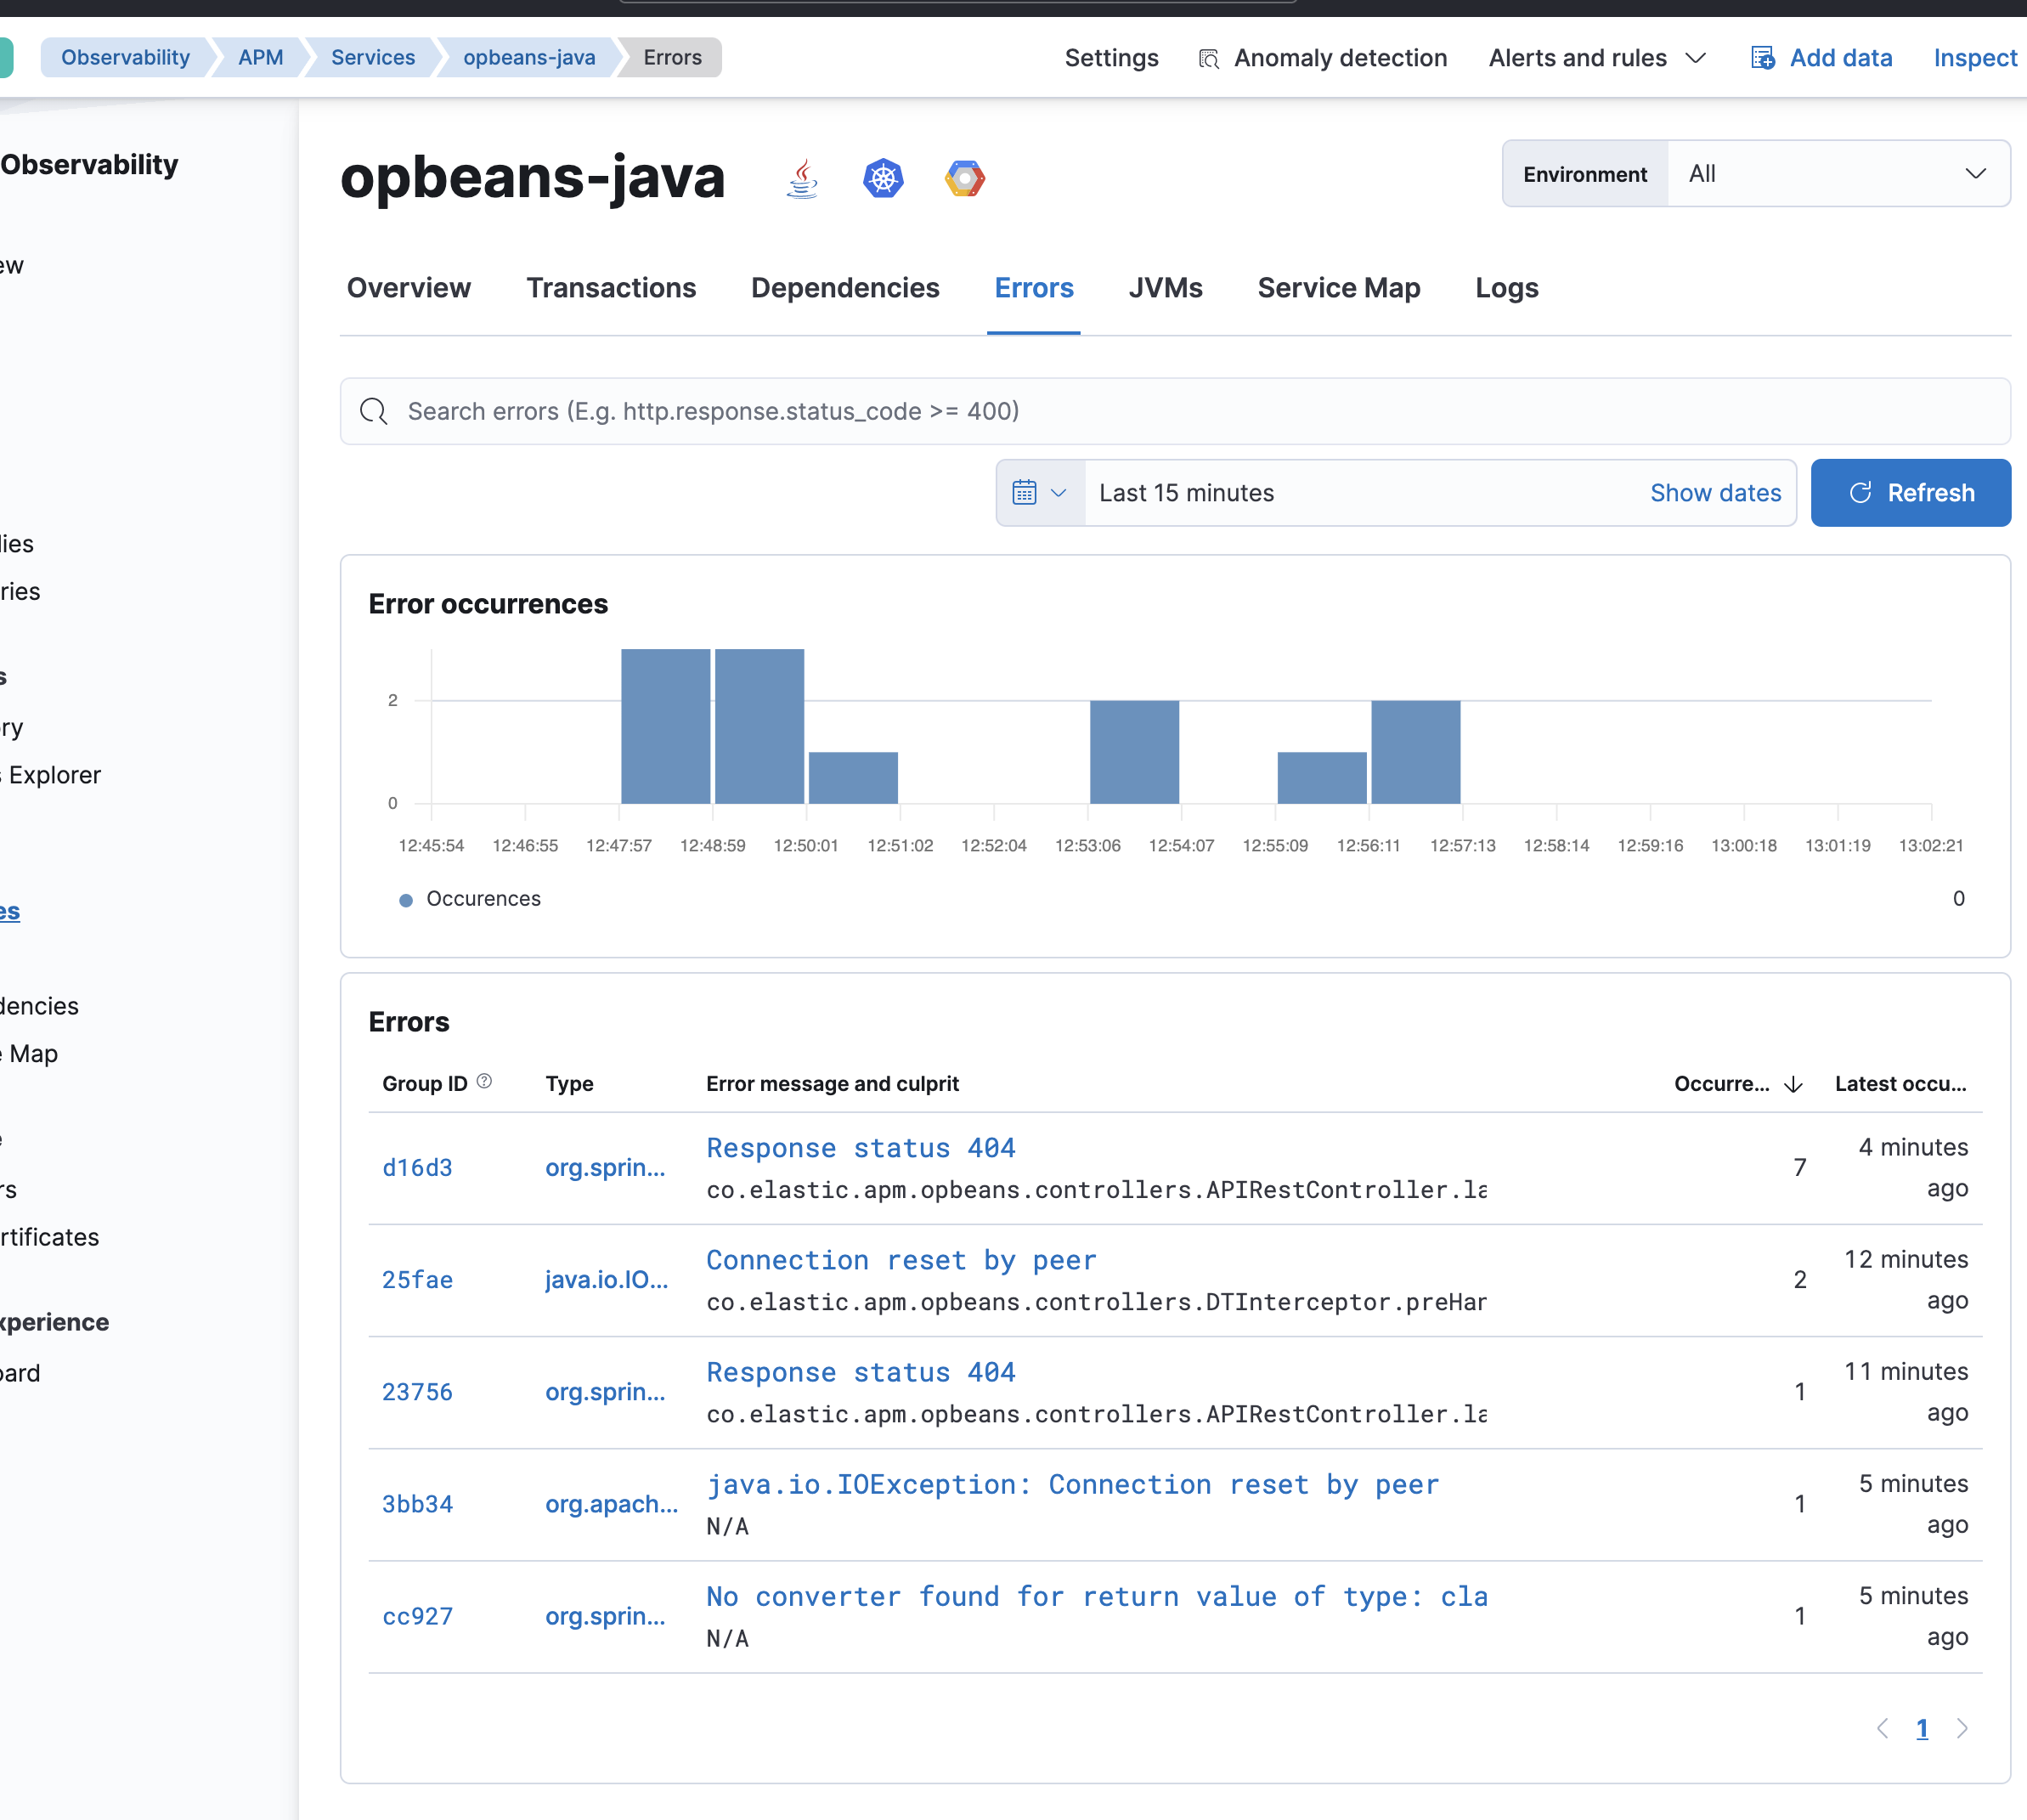This screenshot has width=2027, height=1820.
Task: Switch to the Transactions tab
Action: point(611,288)
